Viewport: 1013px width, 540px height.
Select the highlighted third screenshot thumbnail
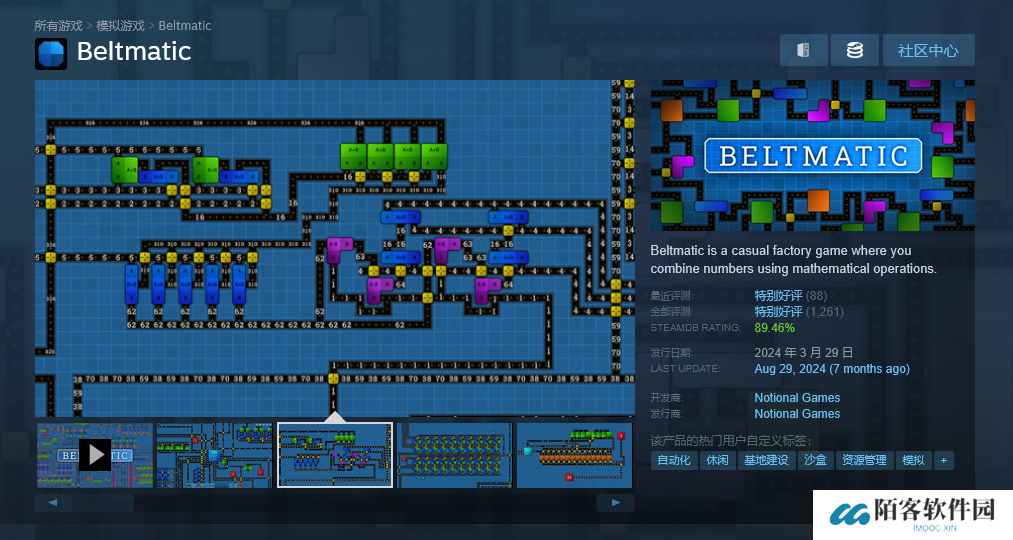click(x=335, y=455)
